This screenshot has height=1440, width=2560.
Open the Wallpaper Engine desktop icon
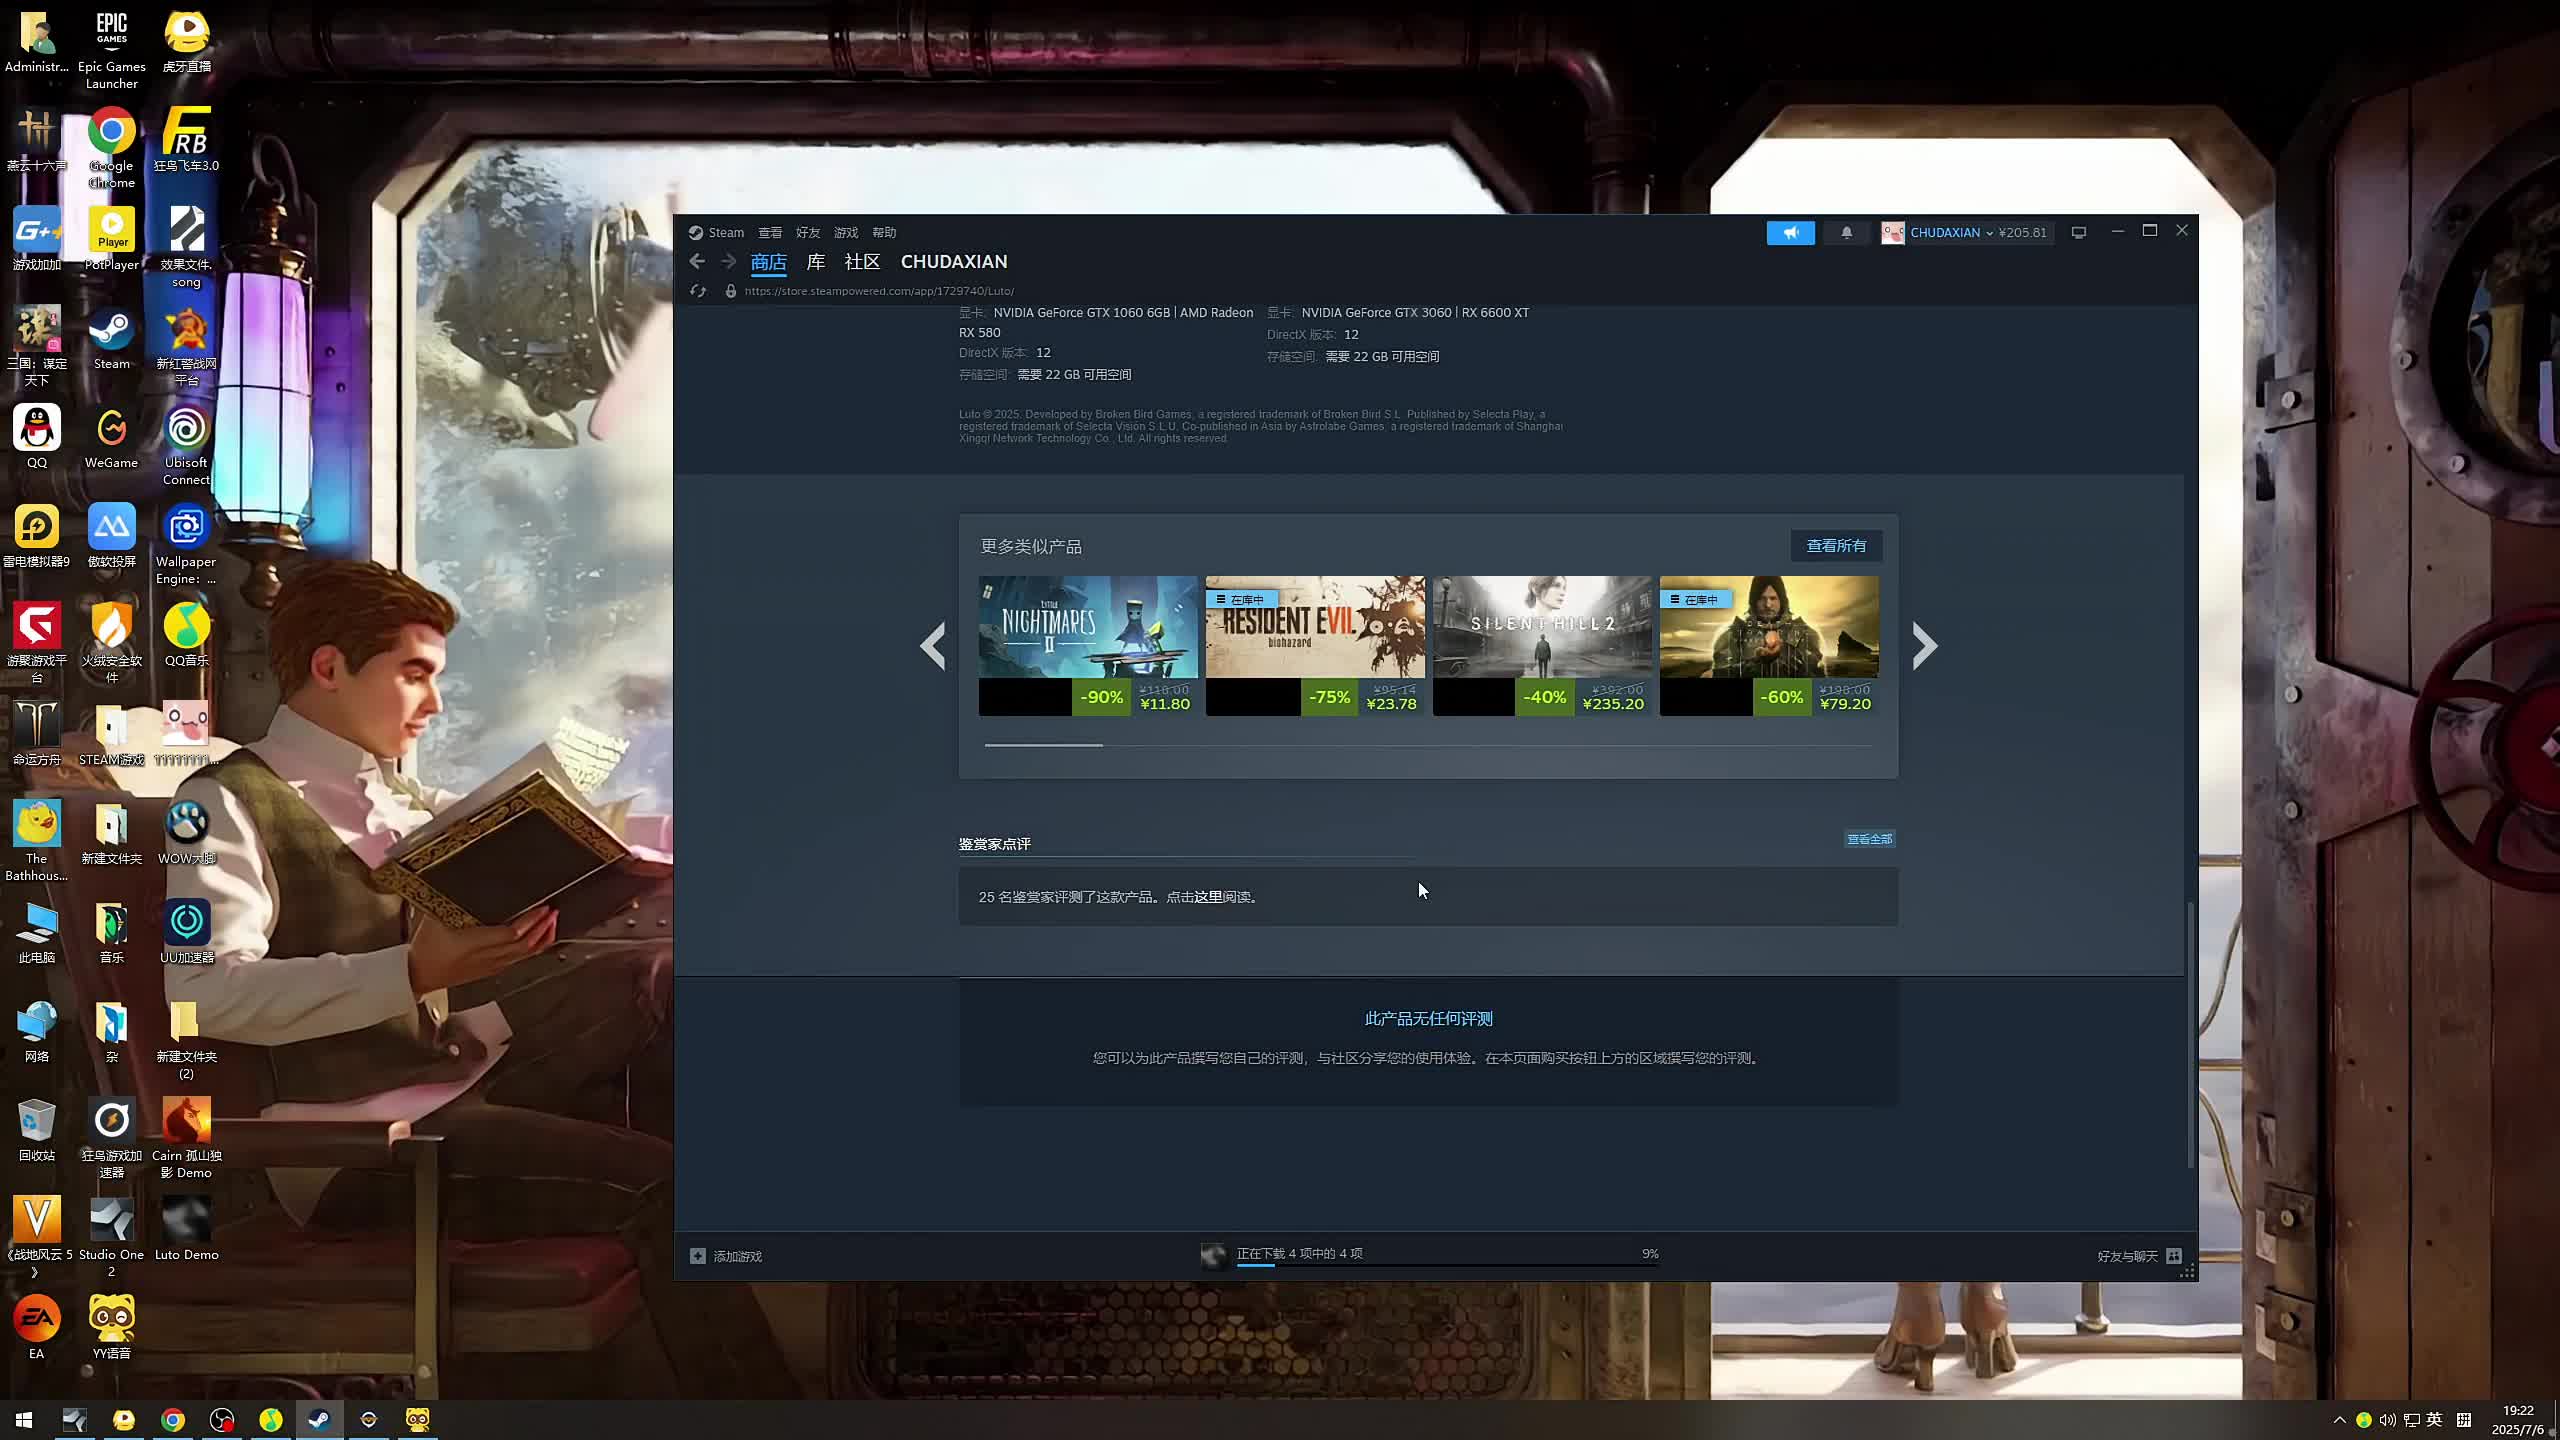click(186, 545)
